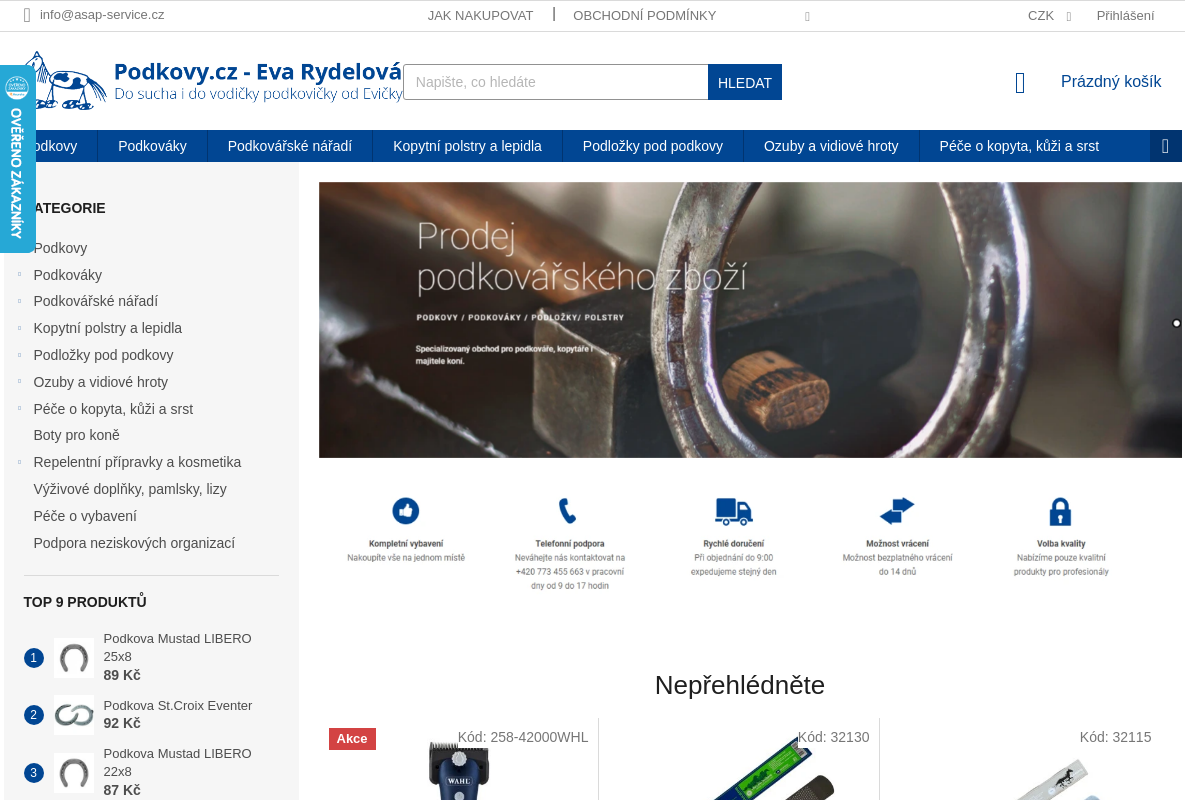Click the padlock Volba kvality icon
The height and width of the screenshot is (800, 1200).
tap(1060, 512)
